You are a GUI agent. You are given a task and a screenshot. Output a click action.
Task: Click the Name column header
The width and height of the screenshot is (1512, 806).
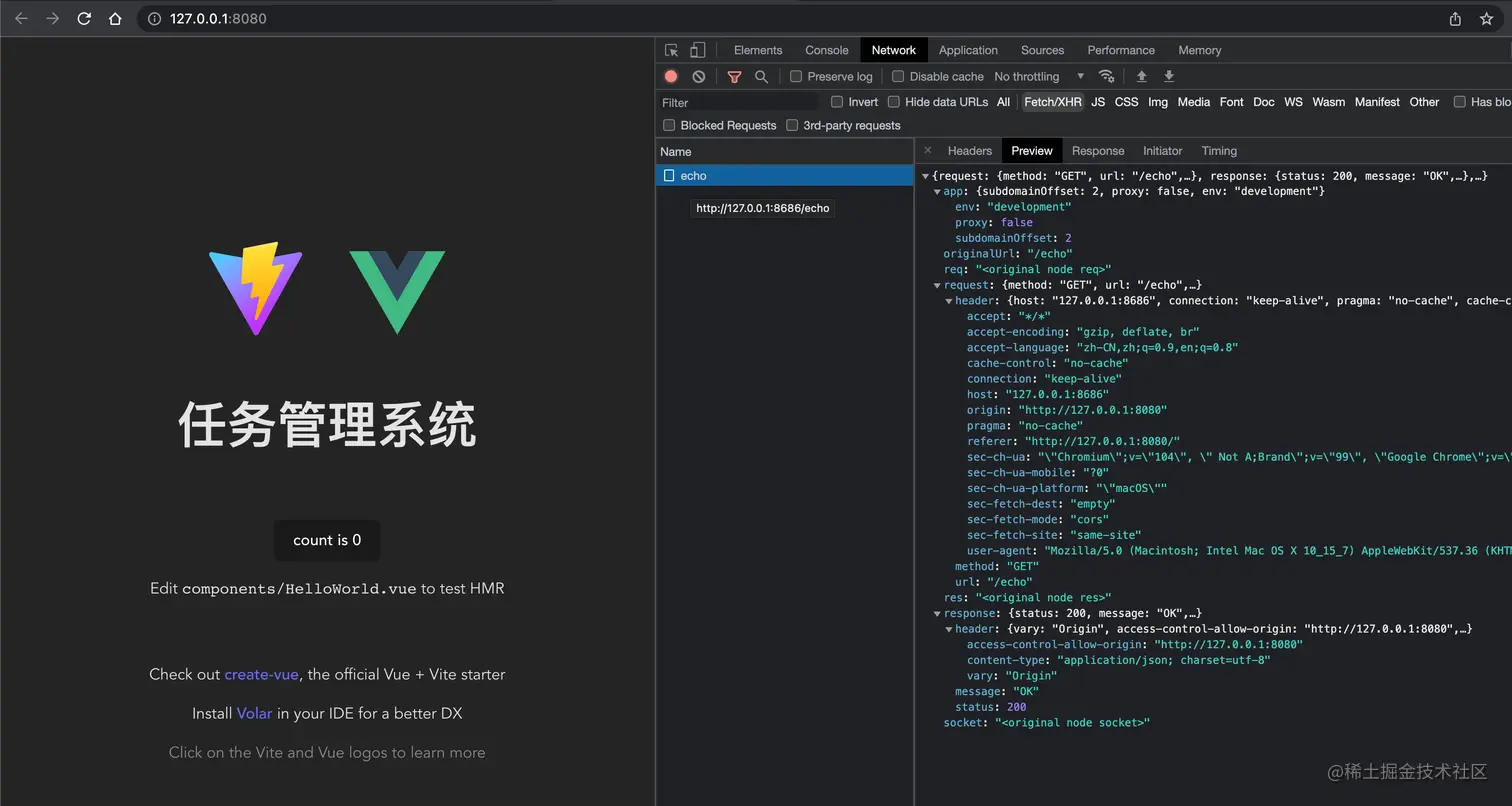785,152
